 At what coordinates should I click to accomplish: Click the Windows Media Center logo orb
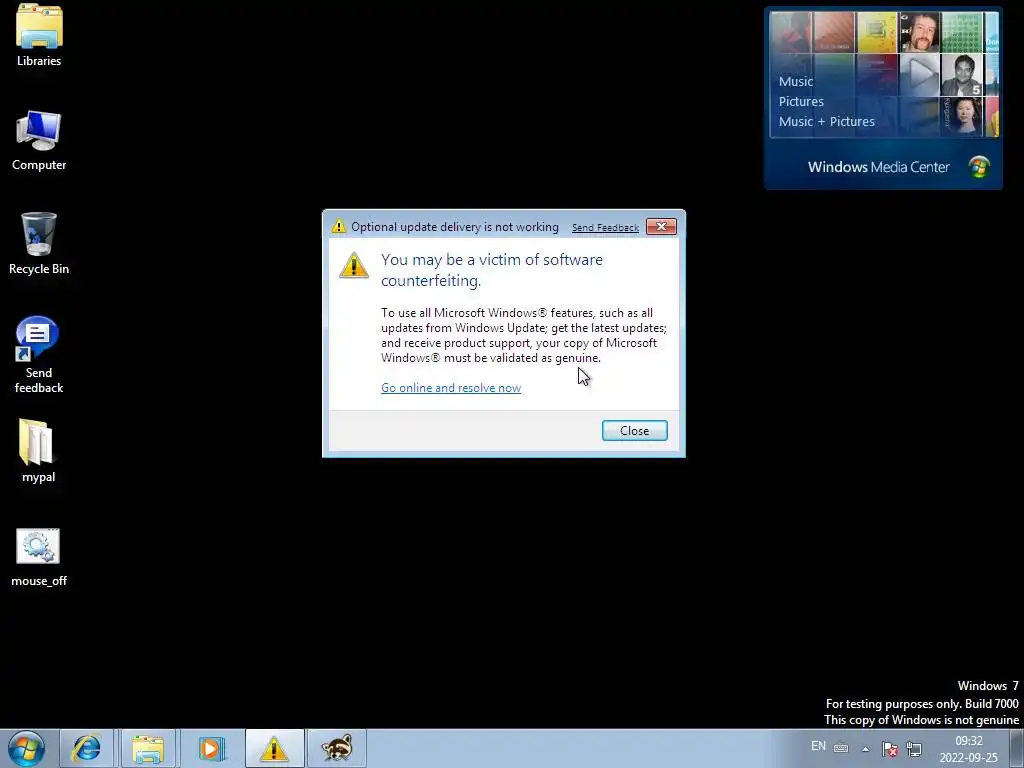coord(978,167)
